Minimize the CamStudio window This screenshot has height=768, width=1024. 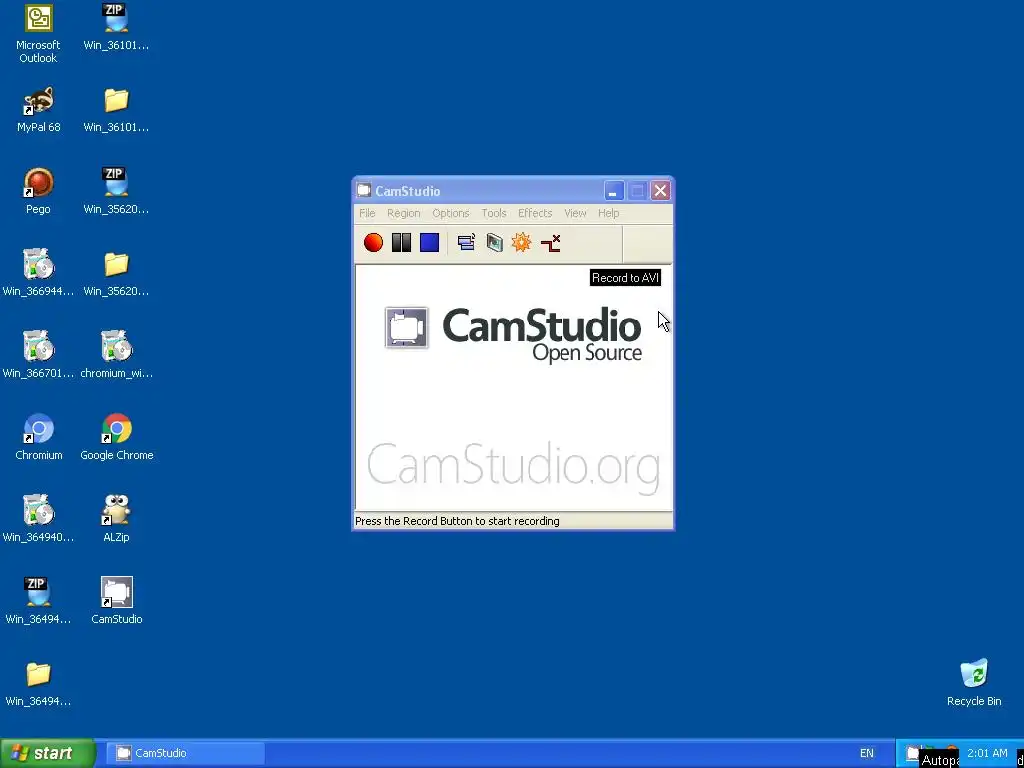click(613, 191)
